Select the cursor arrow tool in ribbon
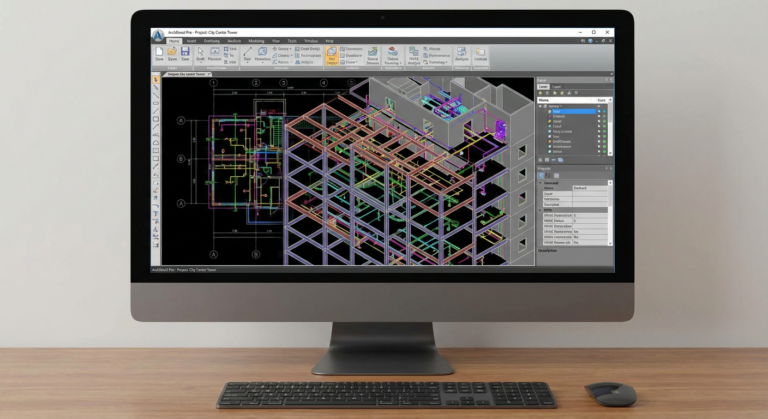 coord(200,51)
